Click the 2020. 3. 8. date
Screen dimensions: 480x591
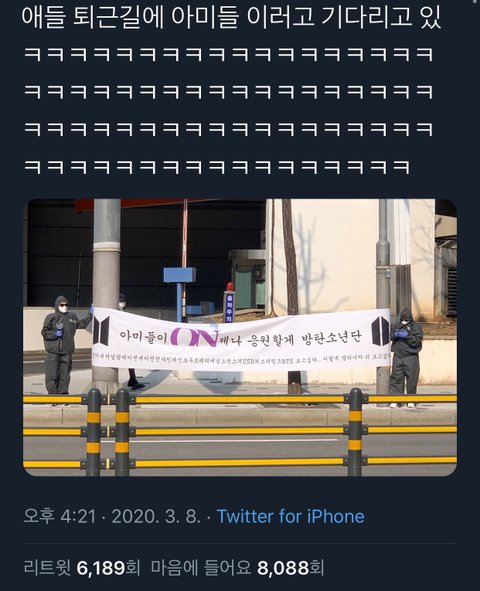click(156, 516)
